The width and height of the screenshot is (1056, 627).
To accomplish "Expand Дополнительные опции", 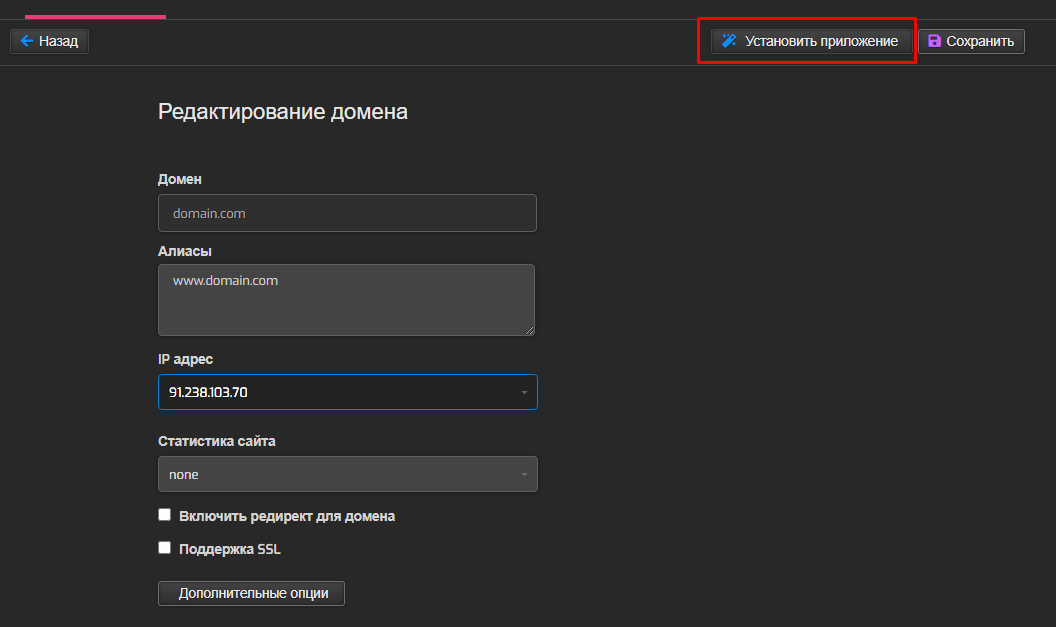I will pyautogui.click(x=251, y=593).
